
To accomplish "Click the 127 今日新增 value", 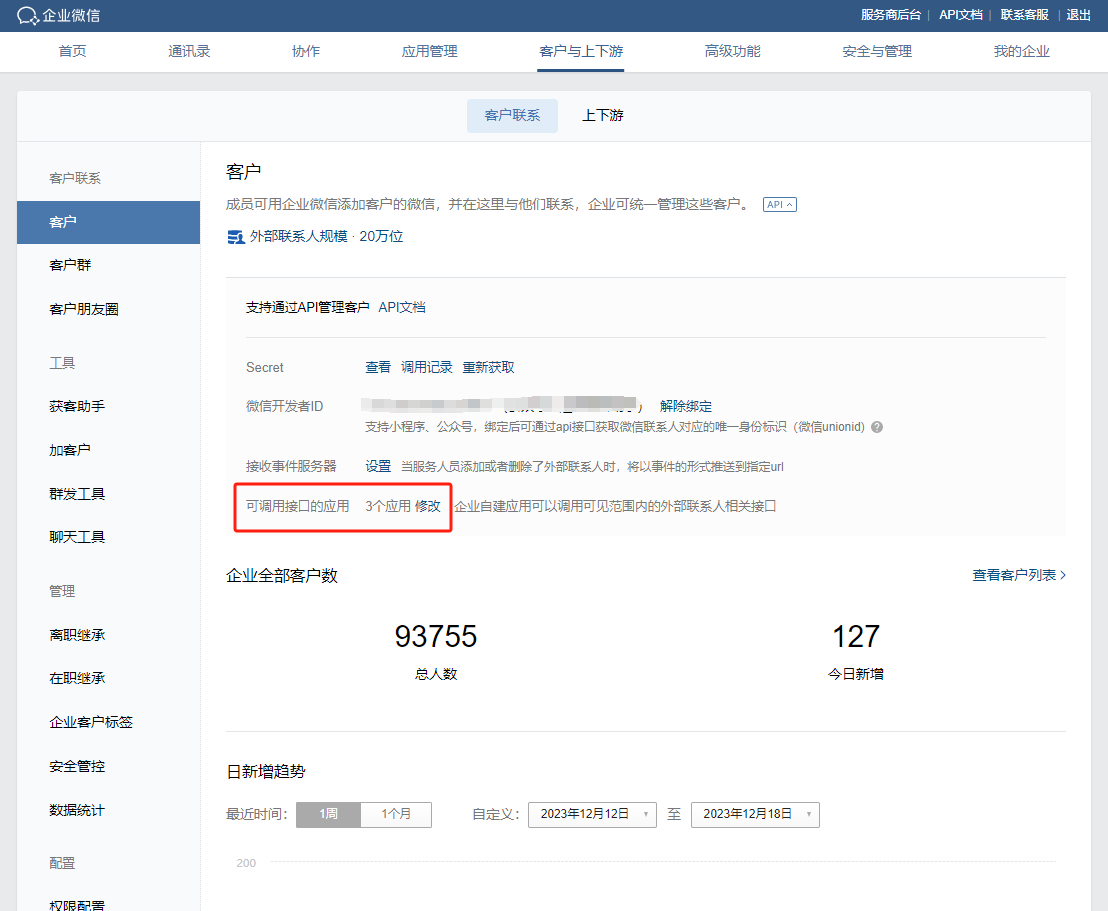I will tap(856, 636).
